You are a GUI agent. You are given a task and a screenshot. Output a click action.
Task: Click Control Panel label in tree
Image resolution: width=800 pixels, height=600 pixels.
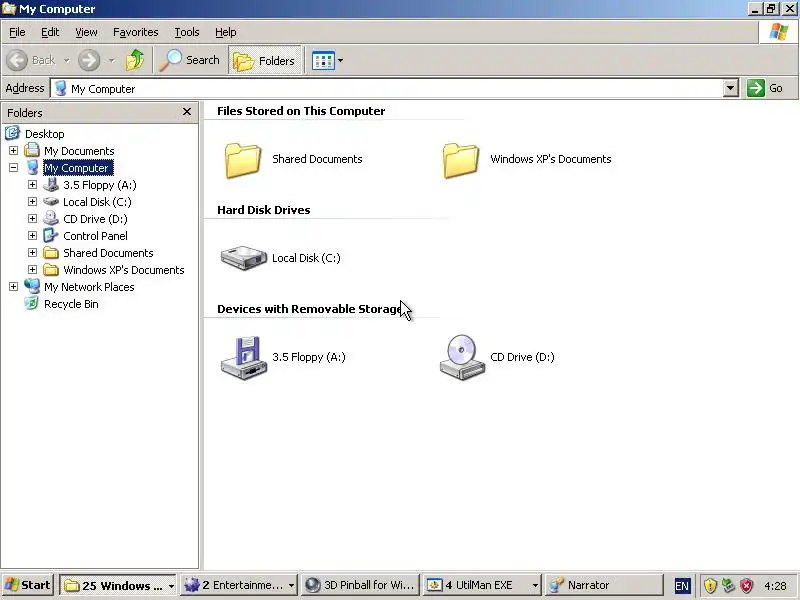(x=95, y=236)
